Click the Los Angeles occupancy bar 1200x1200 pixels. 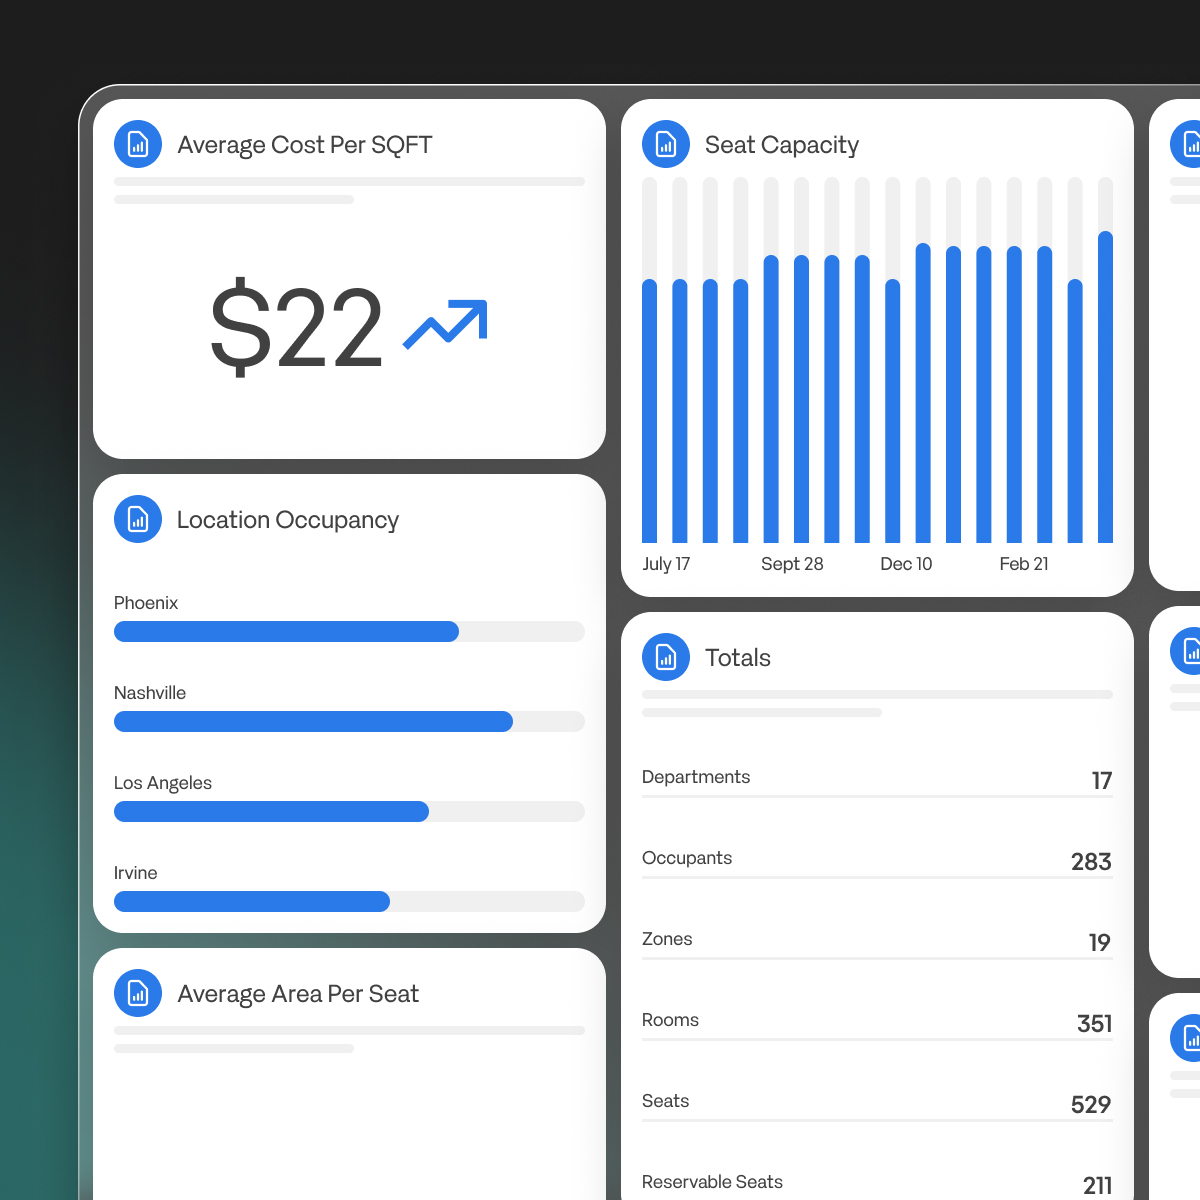coord(349,811)
